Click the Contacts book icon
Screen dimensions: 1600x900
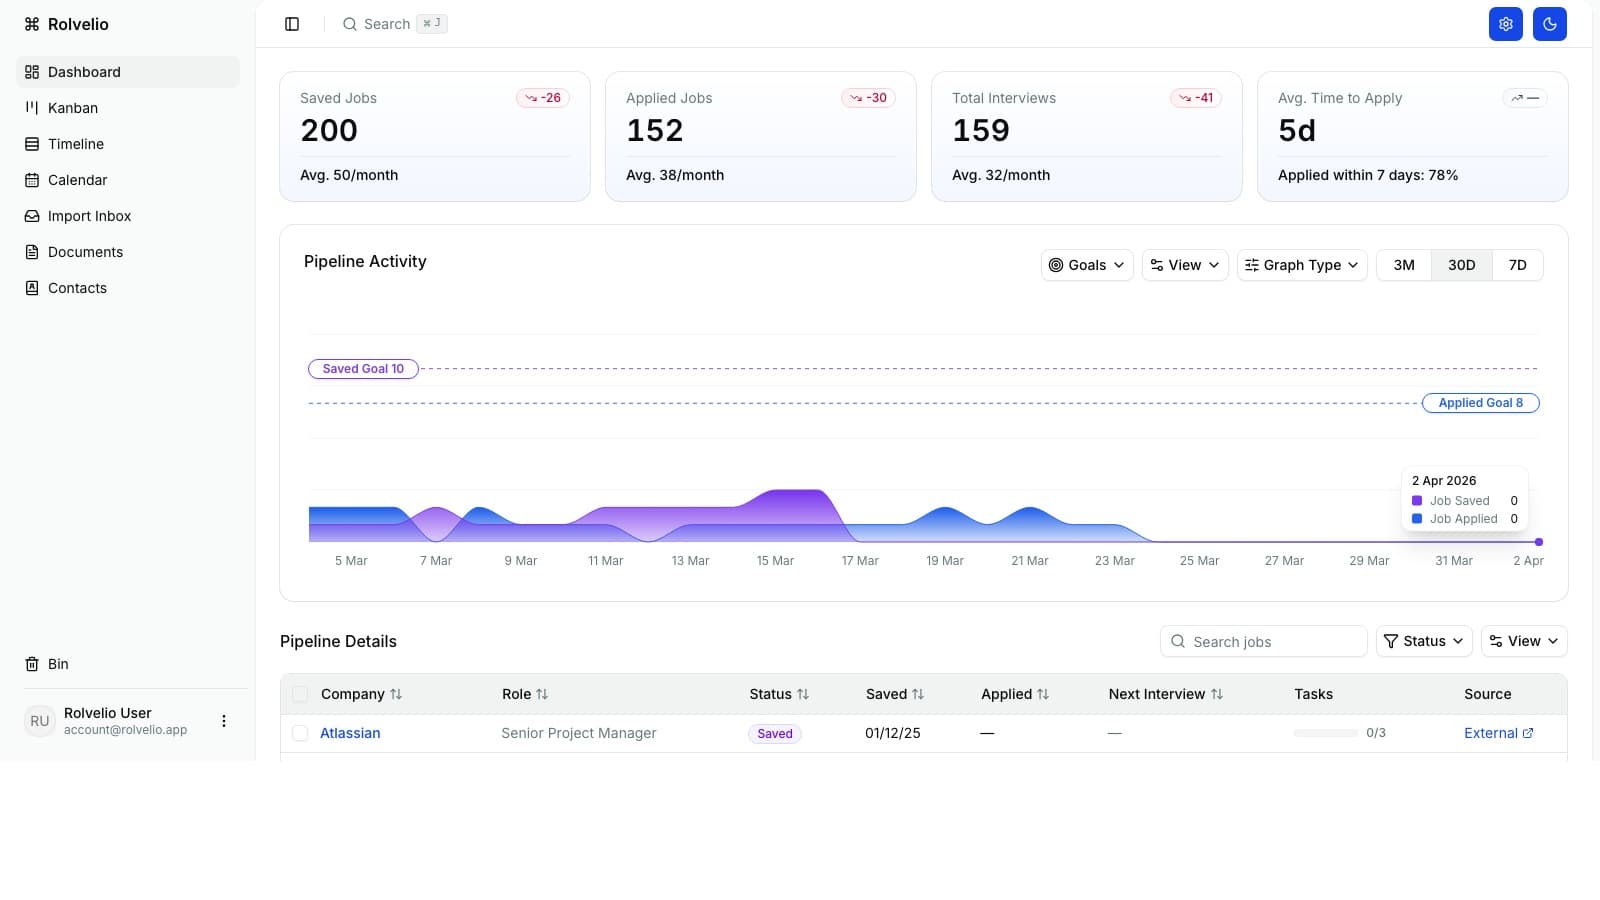(x=32, y=288)
